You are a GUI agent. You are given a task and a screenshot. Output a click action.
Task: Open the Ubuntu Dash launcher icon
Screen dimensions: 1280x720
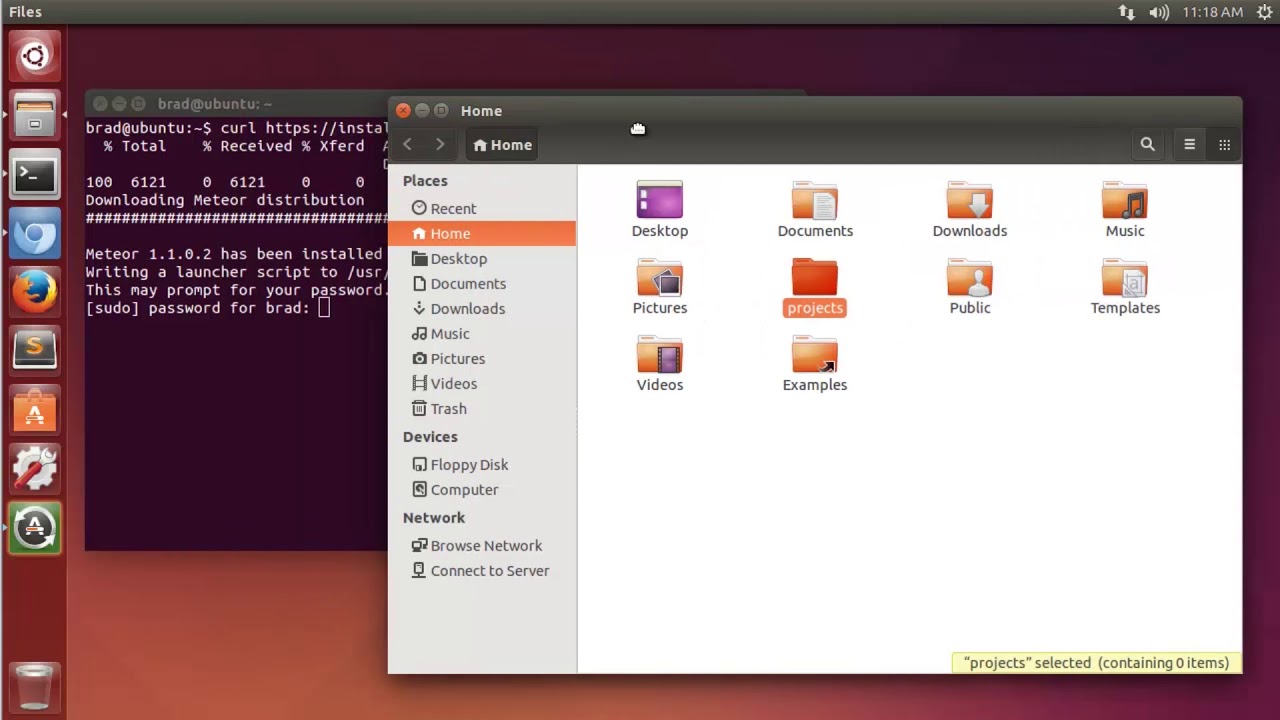pyautogui.click(x=35, y=56)
